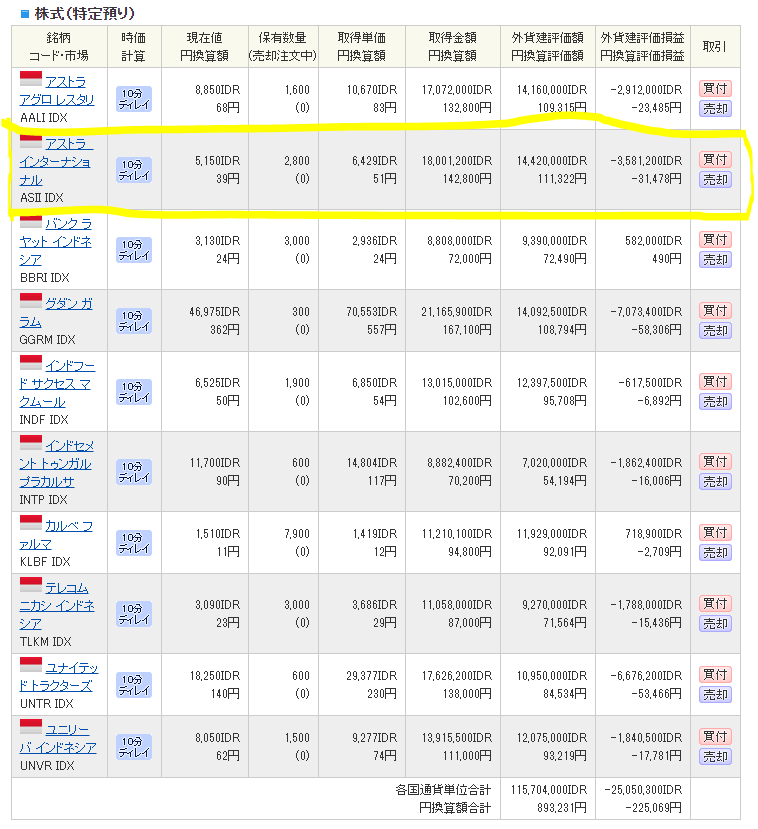Click the total value 115,704,000IDR
Screen dimensions: 758x829
click(x=549, y=790)
